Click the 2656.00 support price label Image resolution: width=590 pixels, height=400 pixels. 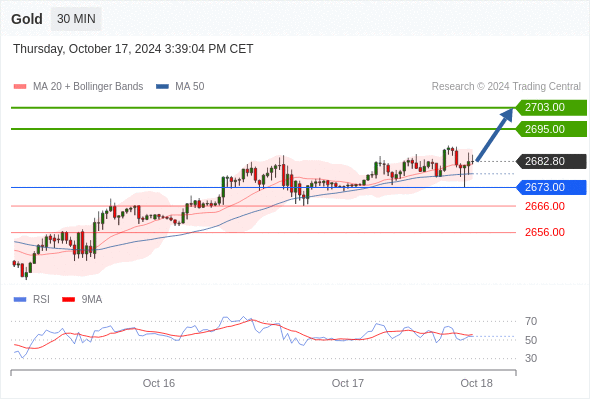[545, 232]
